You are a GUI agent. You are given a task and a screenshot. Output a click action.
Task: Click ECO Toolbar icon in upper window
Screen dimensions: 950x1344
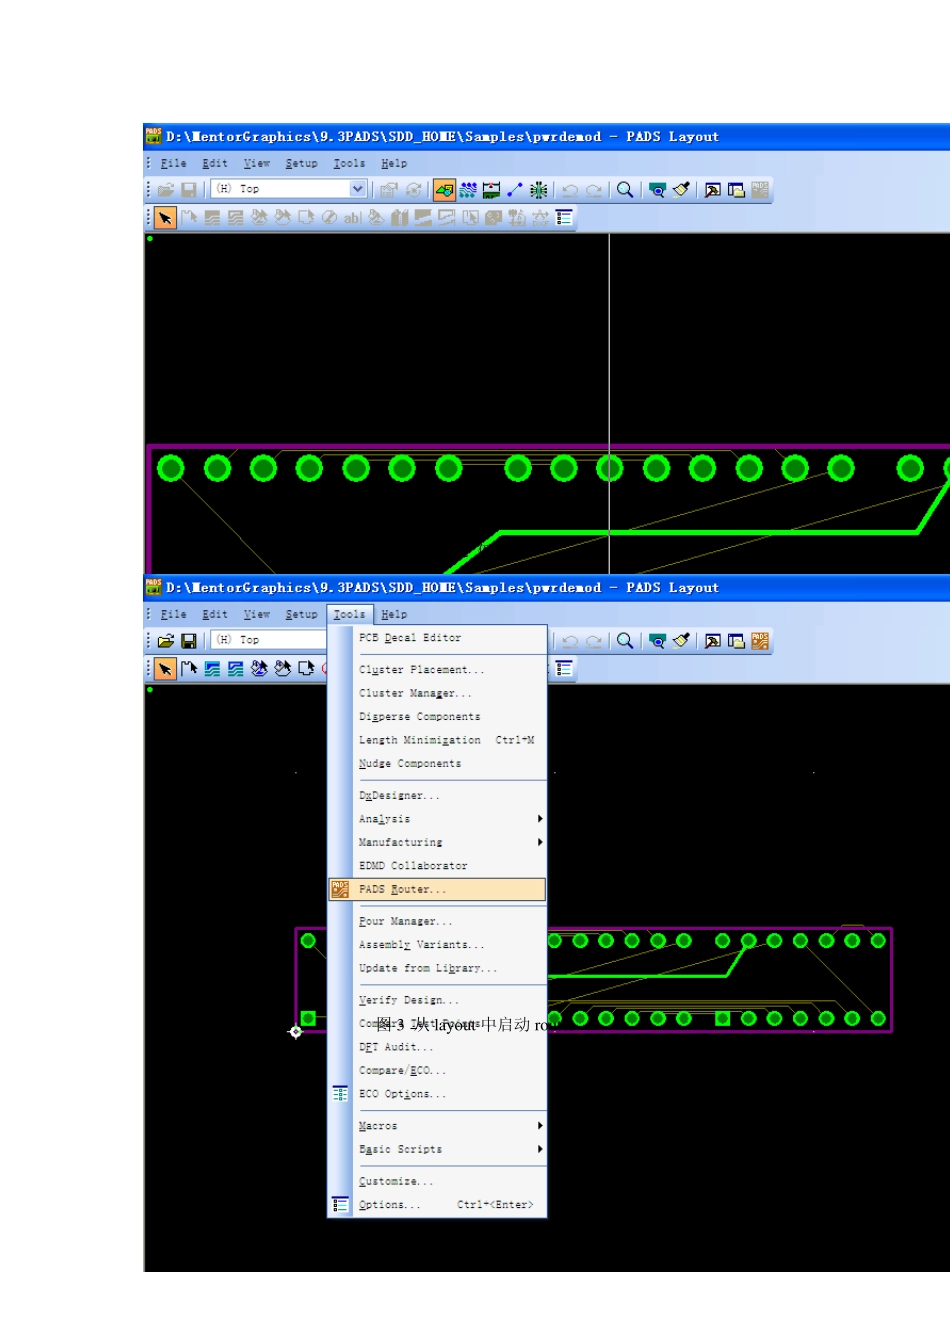514,190
